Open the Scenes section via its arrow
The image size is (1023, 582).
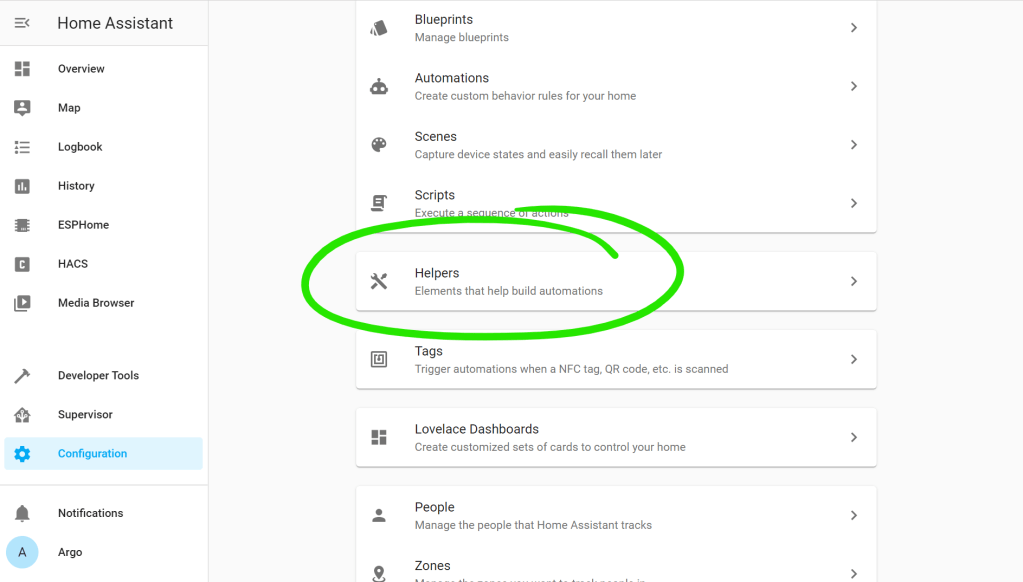coord(854,144)
